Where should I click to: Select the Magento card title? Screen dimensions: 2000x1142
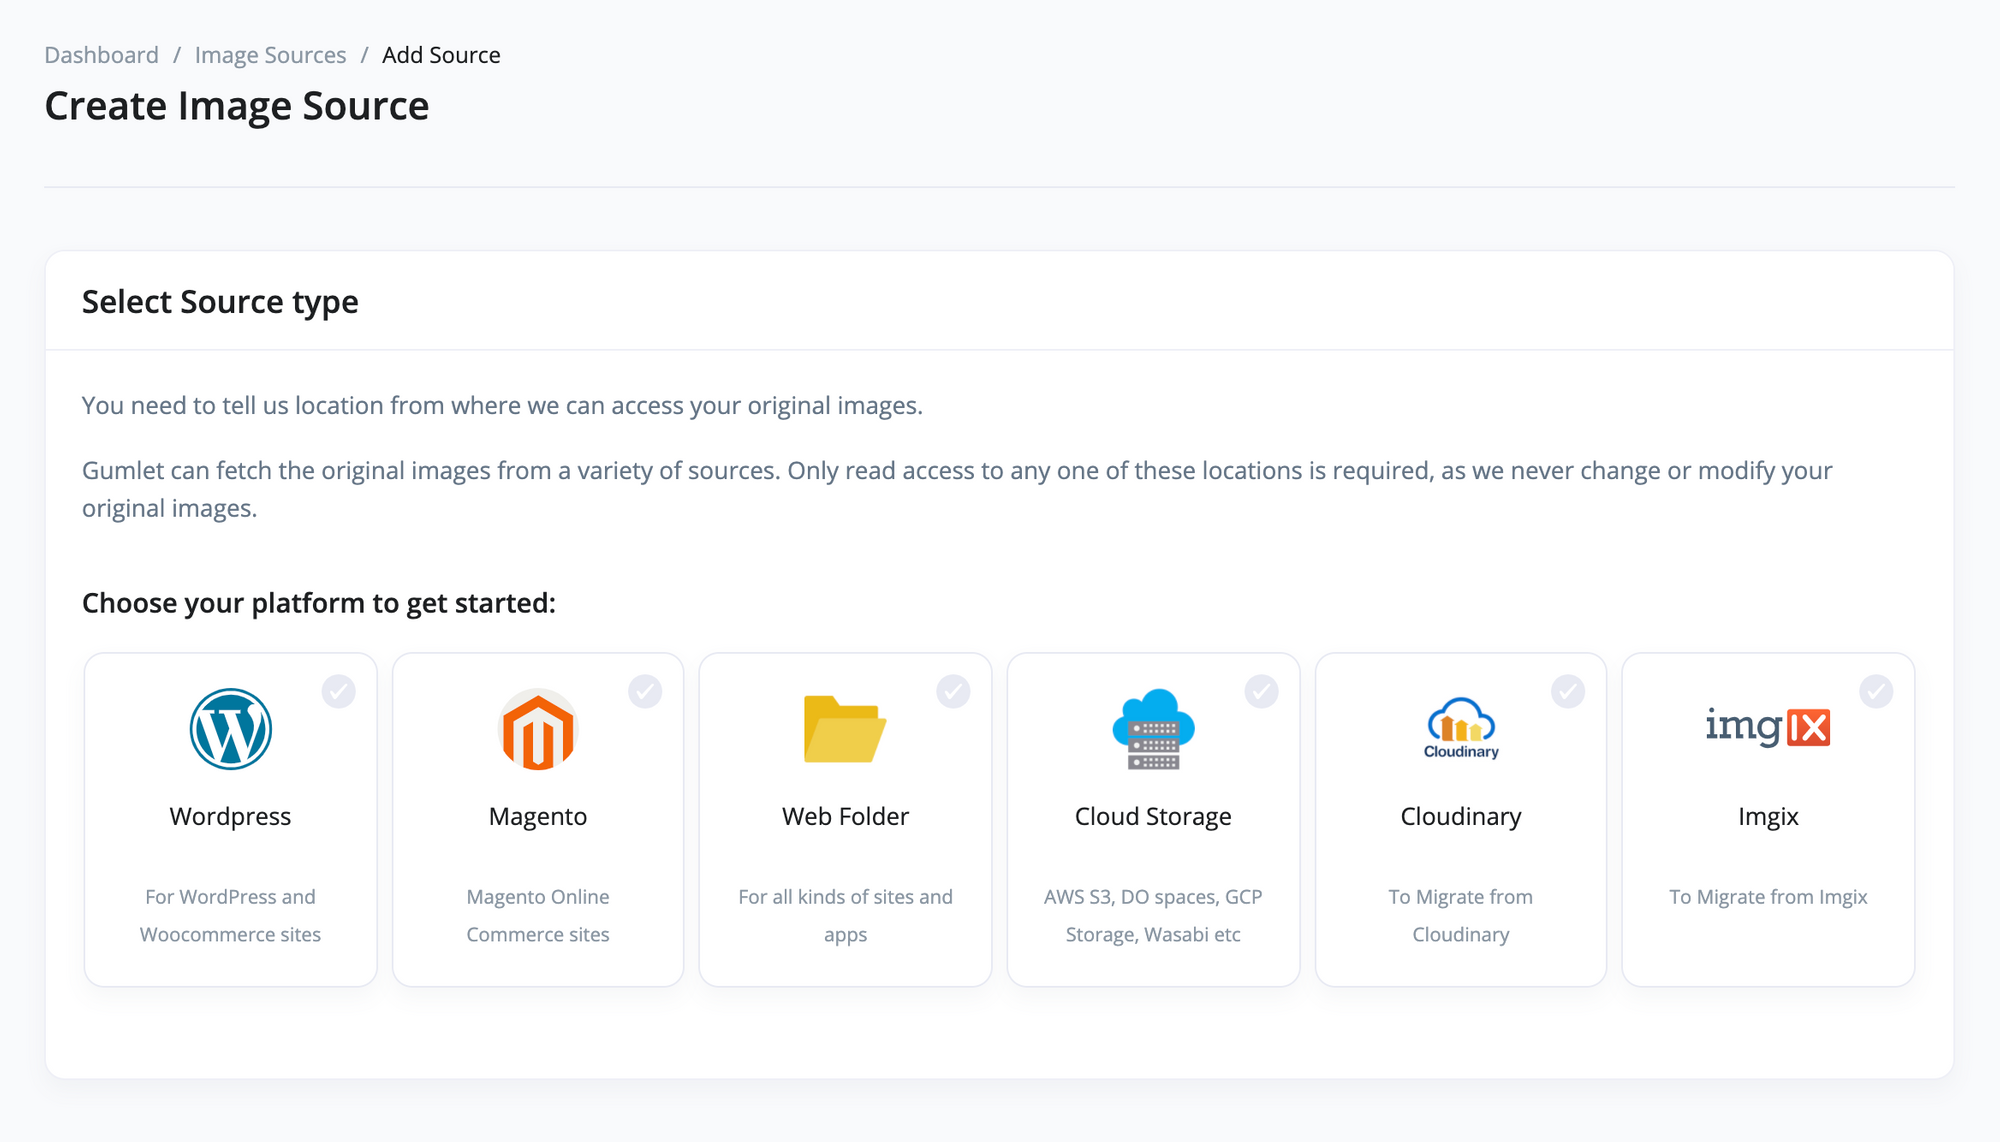(x=538, y=816)
